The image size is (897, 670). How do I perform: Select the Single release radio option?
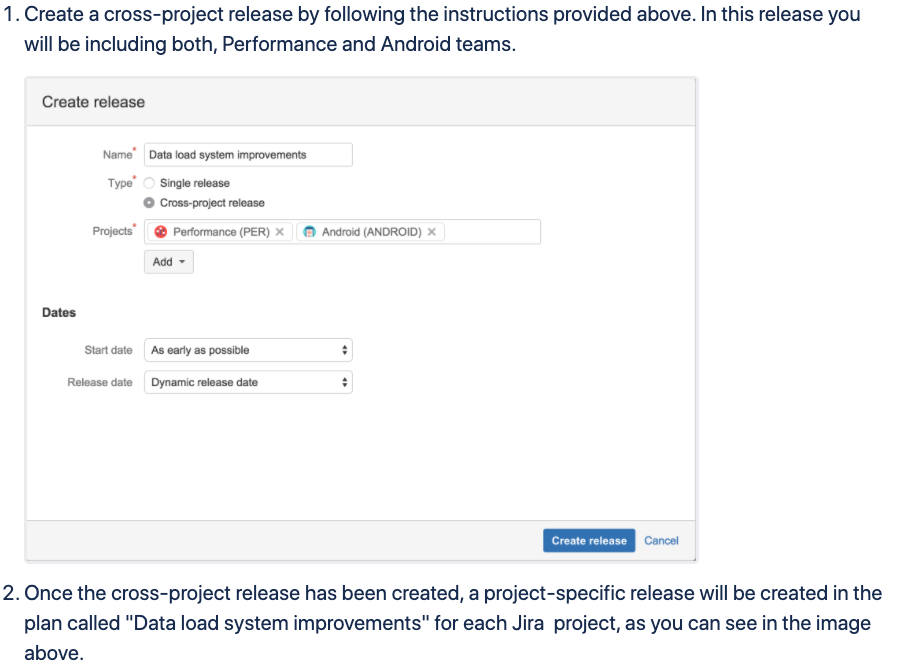coord(149,183)
